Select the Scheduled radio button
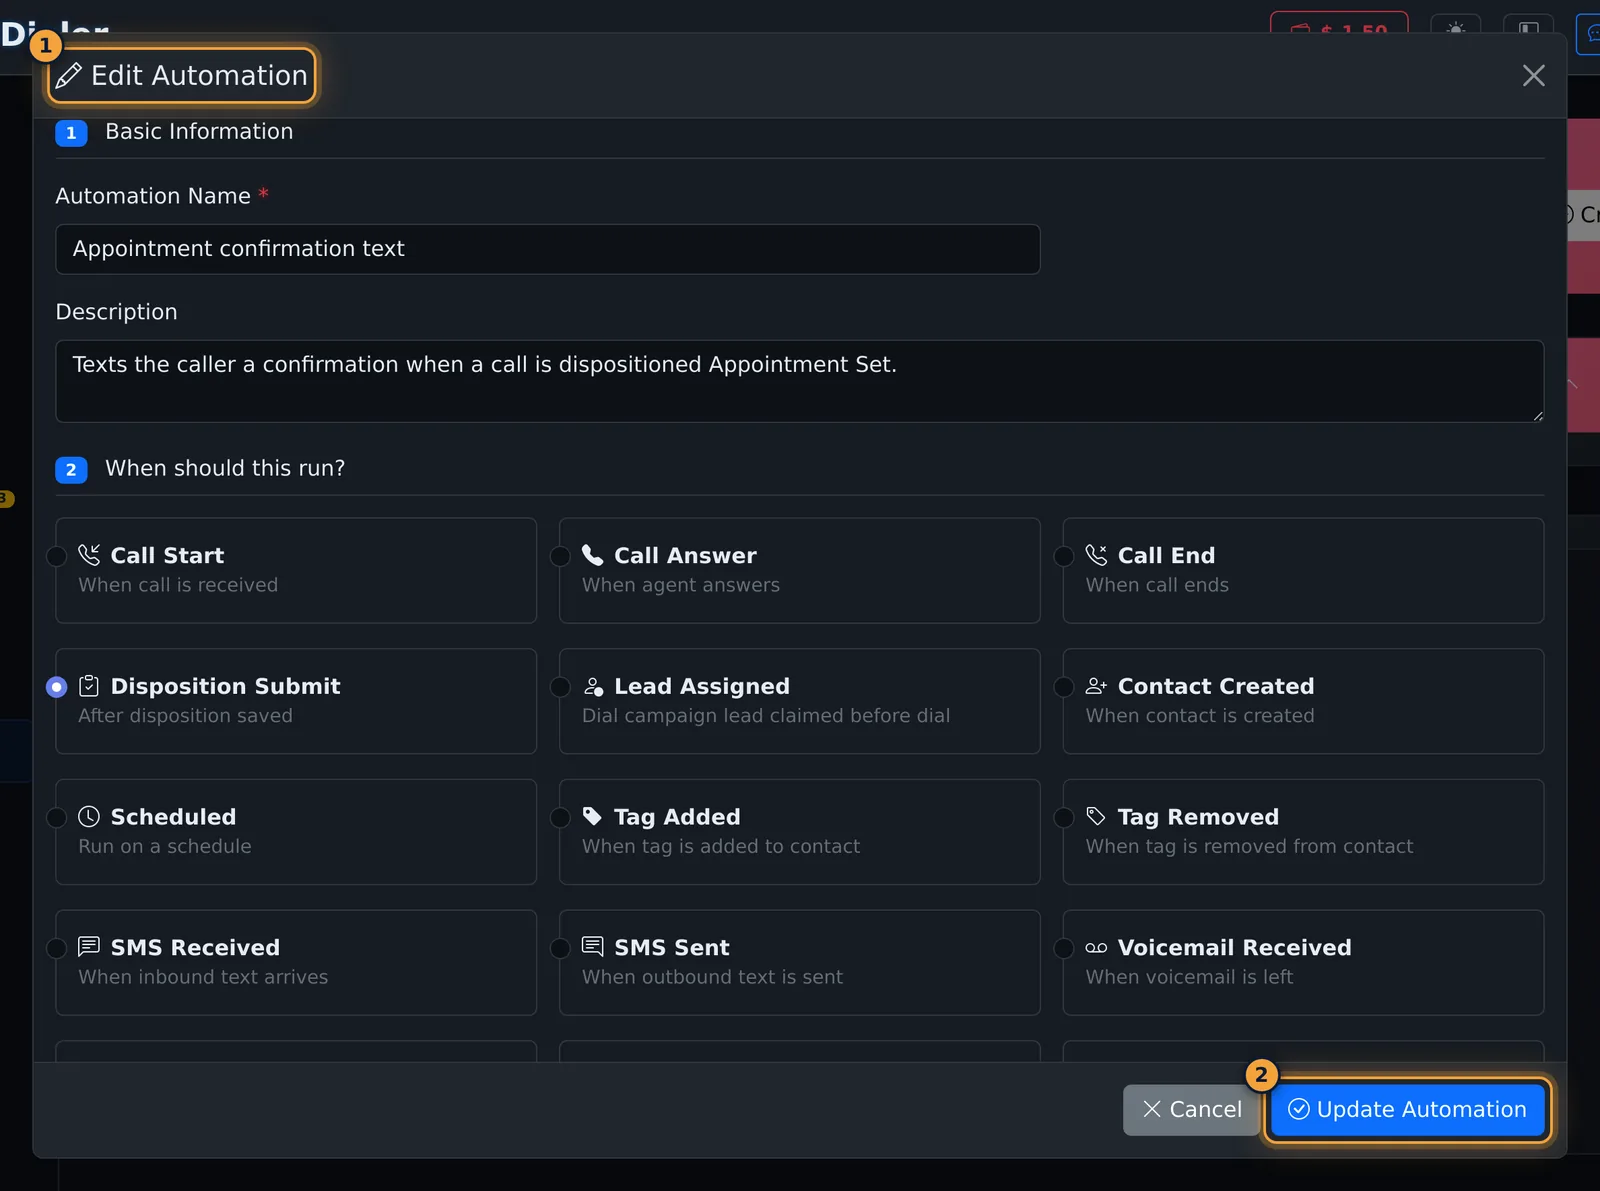The image size is (1600, 1191). click(57, 818)
